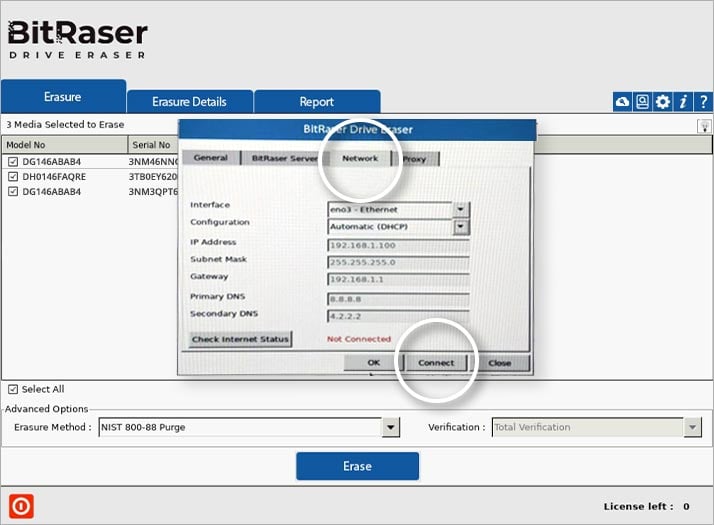Uncheck DG146ABAB4 drive with serial 3NM3QPT6
714x525 pixels.
coord(13,192)
